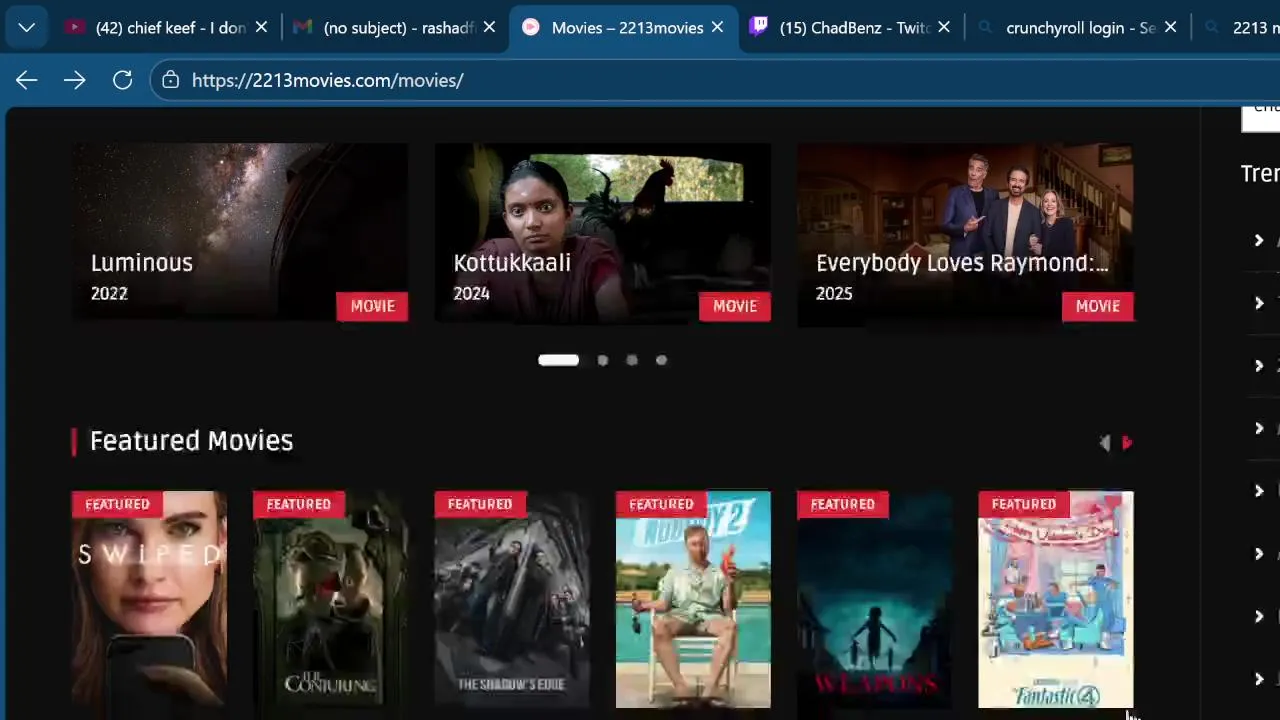Click the Featured Movies heading
Viewport: 1280px width, 720px height.
tap(191, 441)
